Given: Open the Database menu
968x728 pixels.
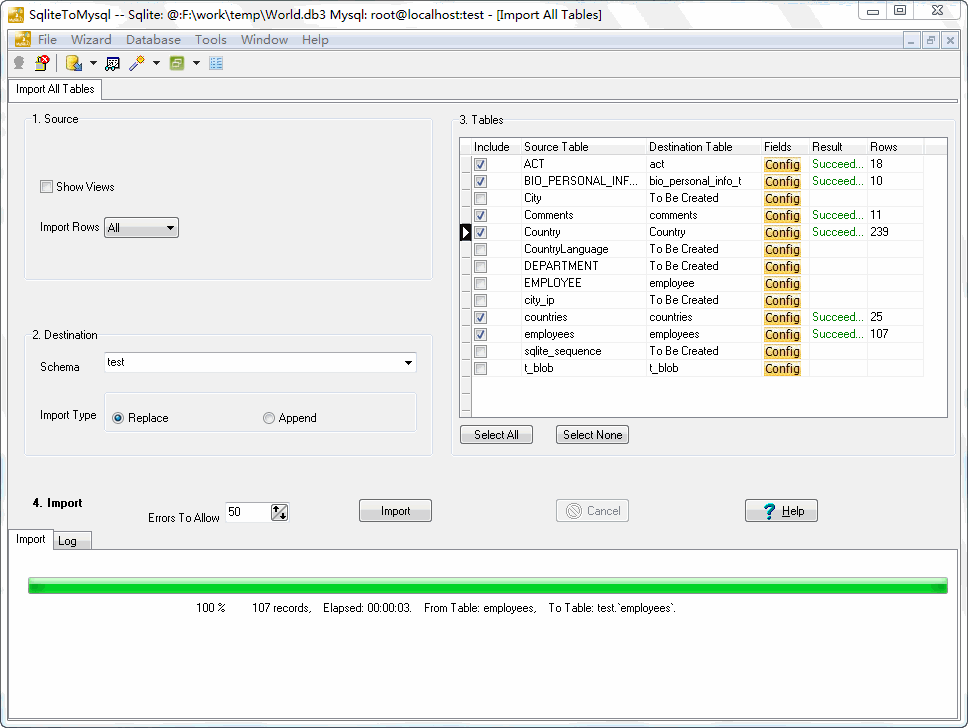Looking at the screenshot, I should (x=153, y=40).
